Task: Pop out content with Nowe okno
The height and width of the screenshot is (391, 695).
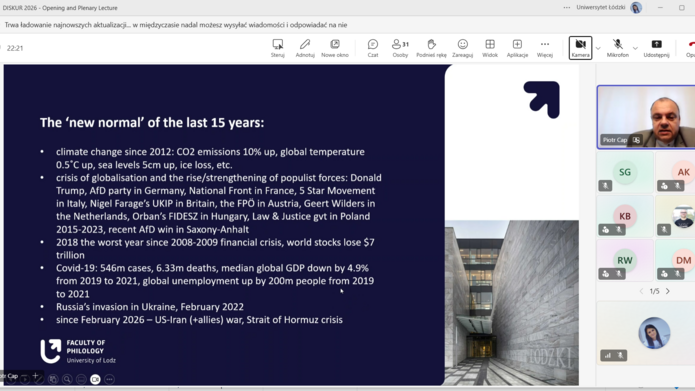Action: tap(335, 48)
